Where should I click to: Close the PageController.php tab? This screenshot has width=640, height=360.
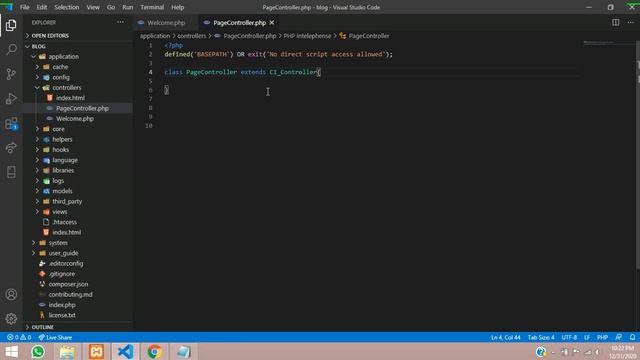click(272, 22)
